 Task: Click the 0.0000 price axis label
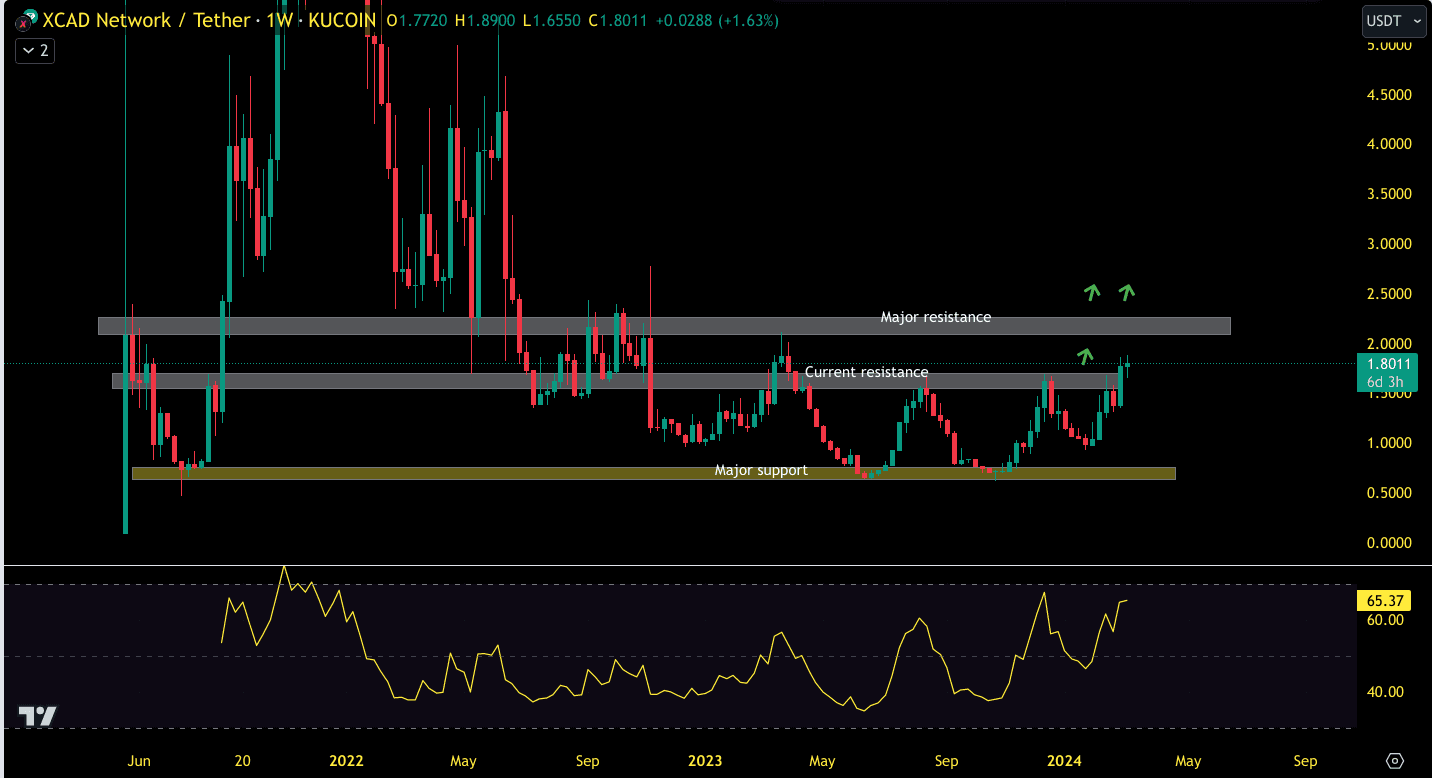pos(1391,543)
